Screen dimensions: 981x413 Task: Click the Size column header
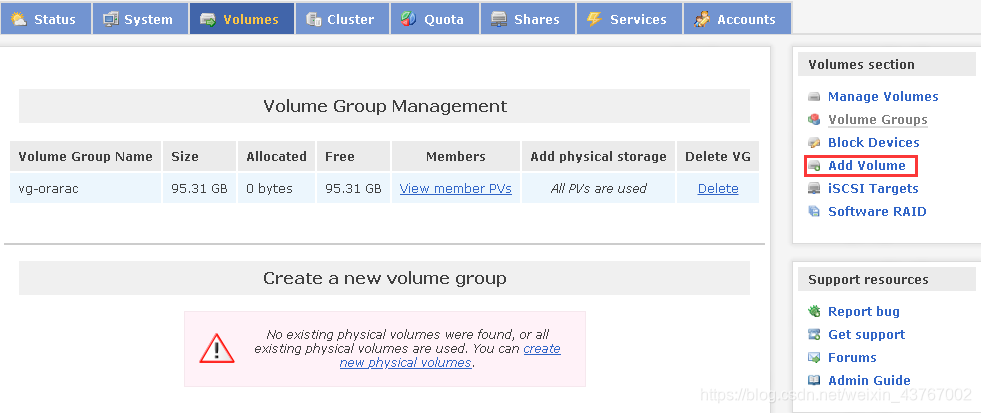click(199, 156)
